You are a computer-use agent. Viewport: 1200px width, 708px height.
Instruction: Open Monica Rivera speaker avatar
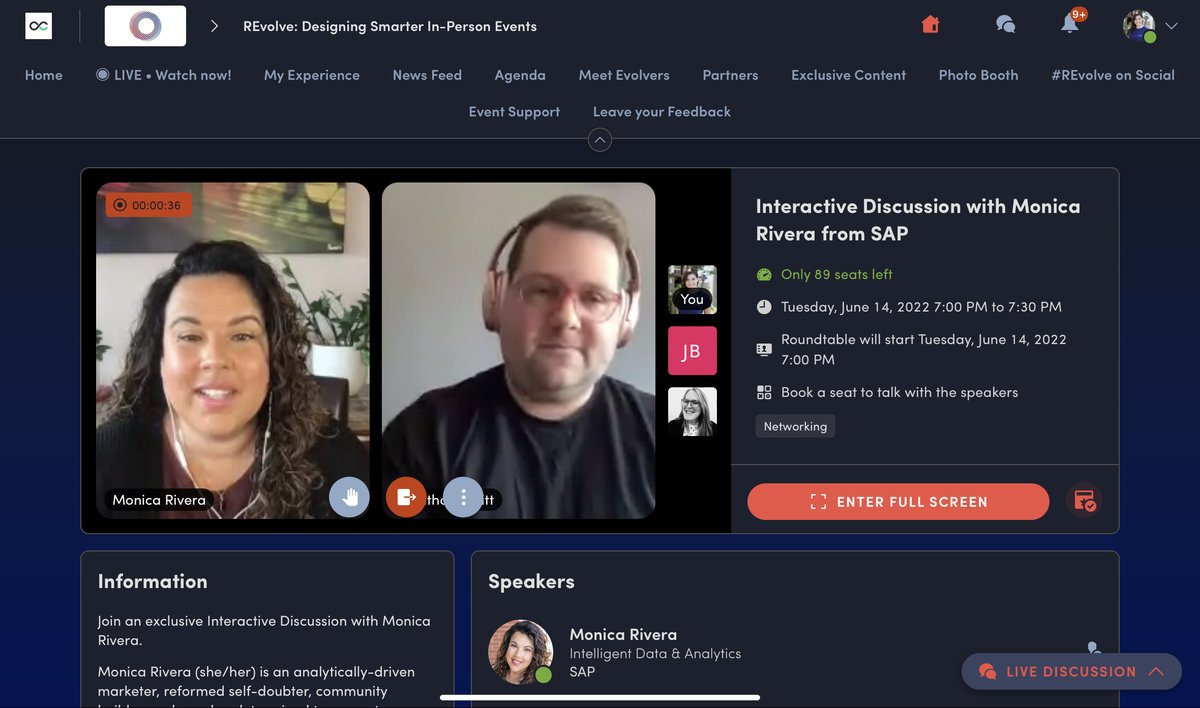click(520, 652)
